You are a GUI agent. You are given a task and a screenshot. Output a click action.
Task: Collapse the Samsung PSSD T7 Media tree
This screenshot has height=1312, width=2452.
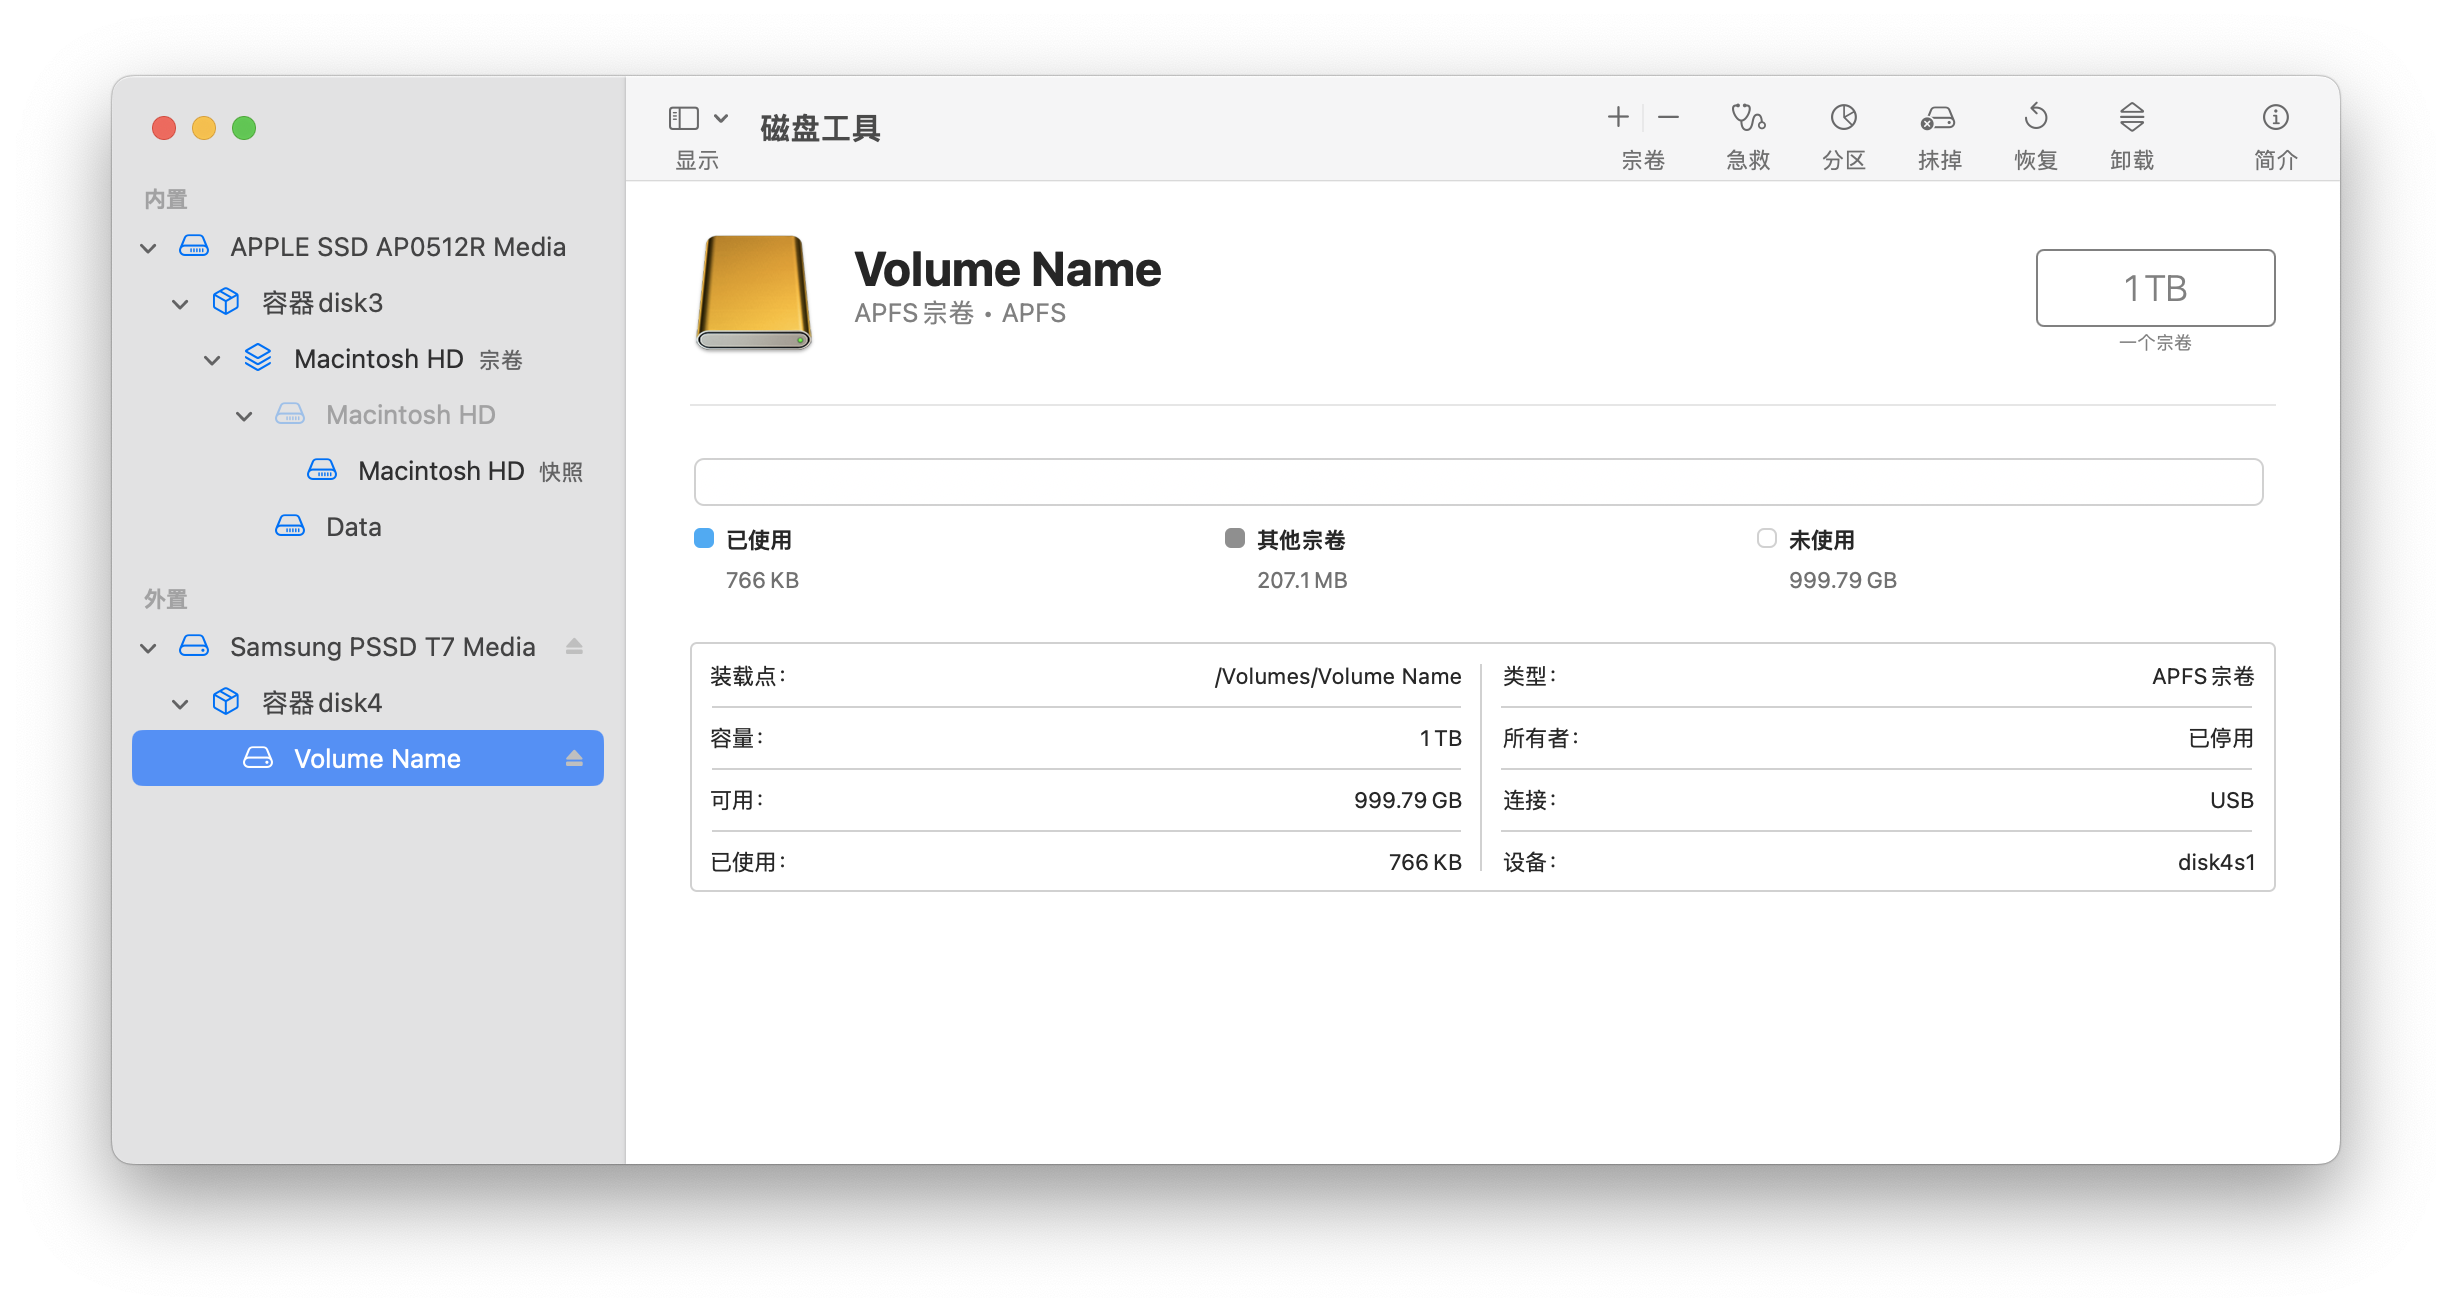click(148, 648)
